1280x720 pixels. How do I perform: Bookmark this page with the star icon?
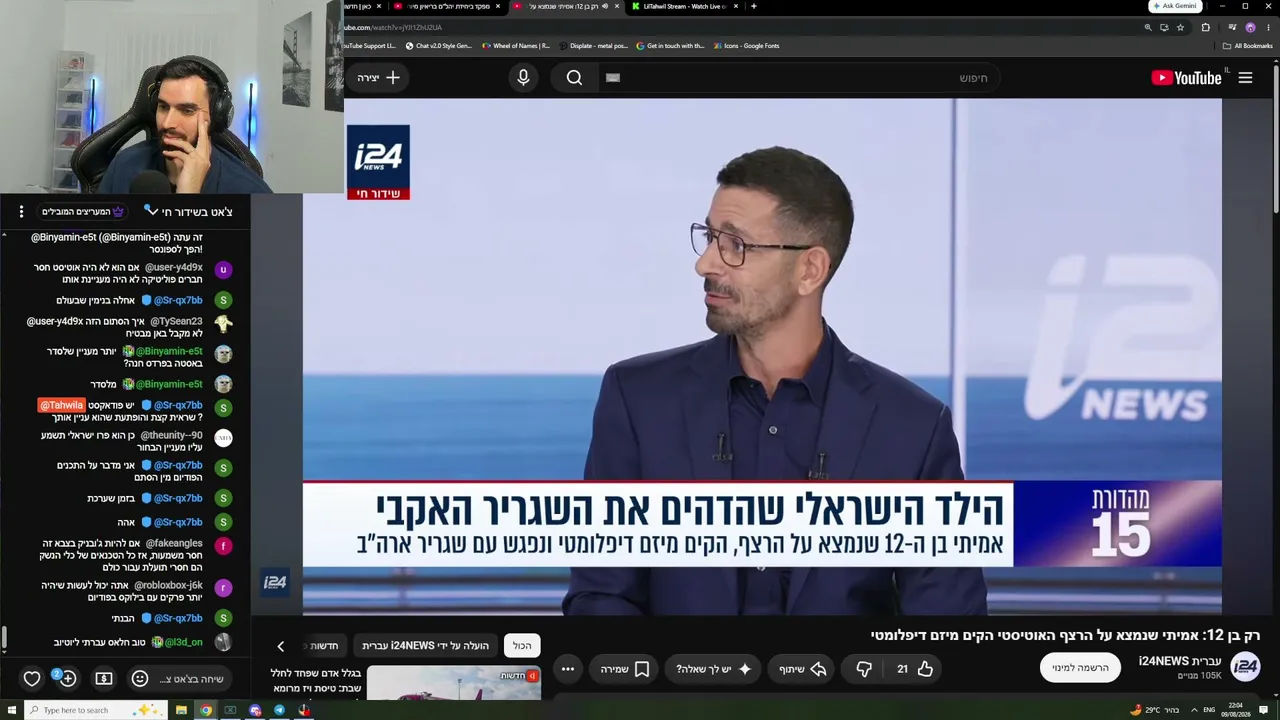tap(1181, 28)
